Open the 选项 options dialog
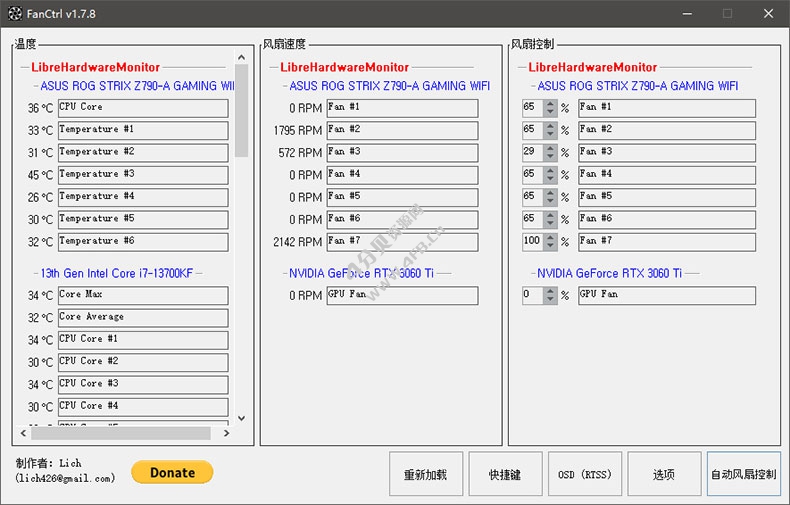 [x=664, y=474]
